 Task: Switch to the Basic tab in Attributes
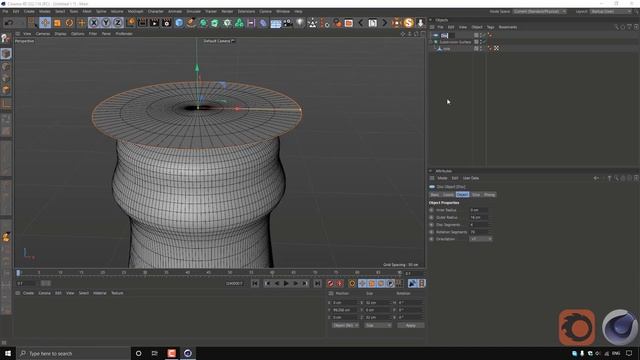[435, 195]
